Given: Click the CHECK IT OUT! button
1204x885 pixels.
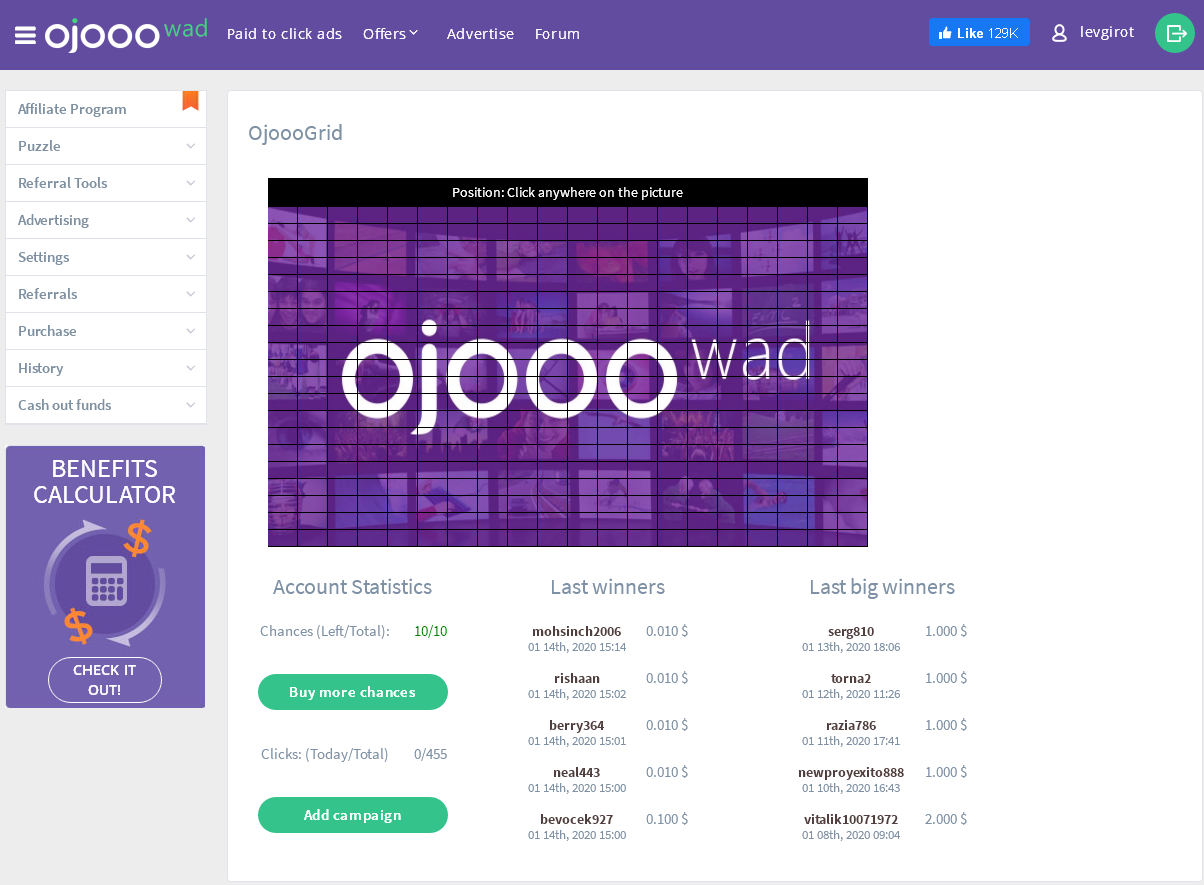Looking at the screenshot, I should point(105,680).
